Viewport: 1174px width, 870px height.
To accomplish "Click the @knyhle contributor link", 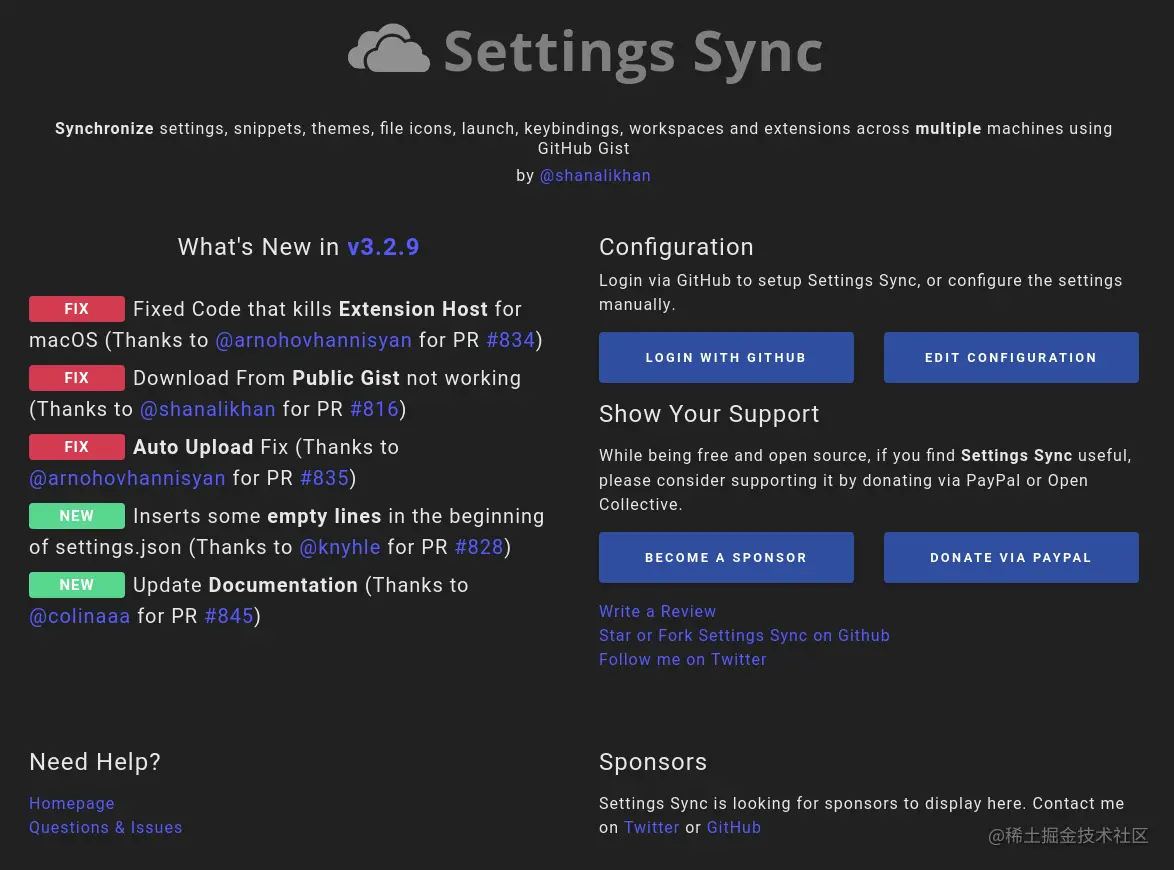I will [x=340, y=547].
